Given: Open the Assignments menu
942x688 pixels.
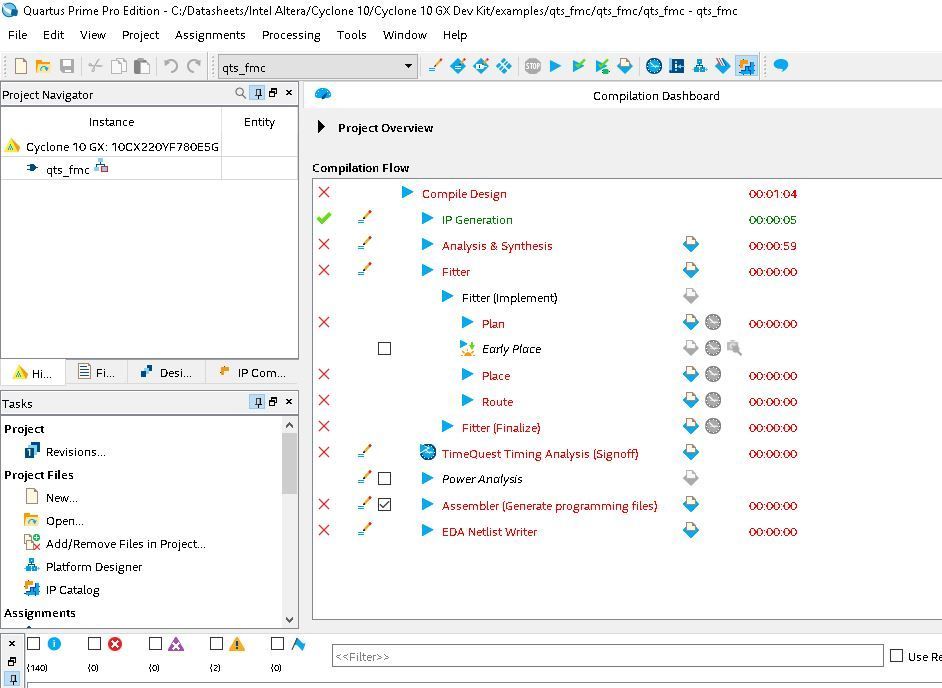Looking at the screenshot, I should pyautogui.click(x=210, y=34).
